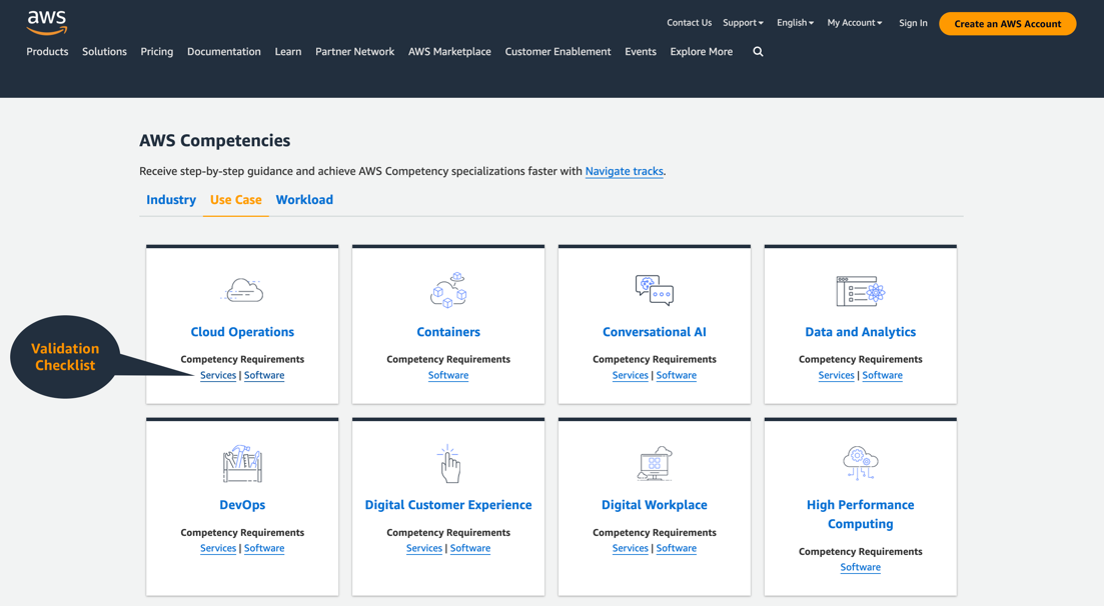Select the Learn menu item
Screen dimensions: 1104x606
(288, 51)
